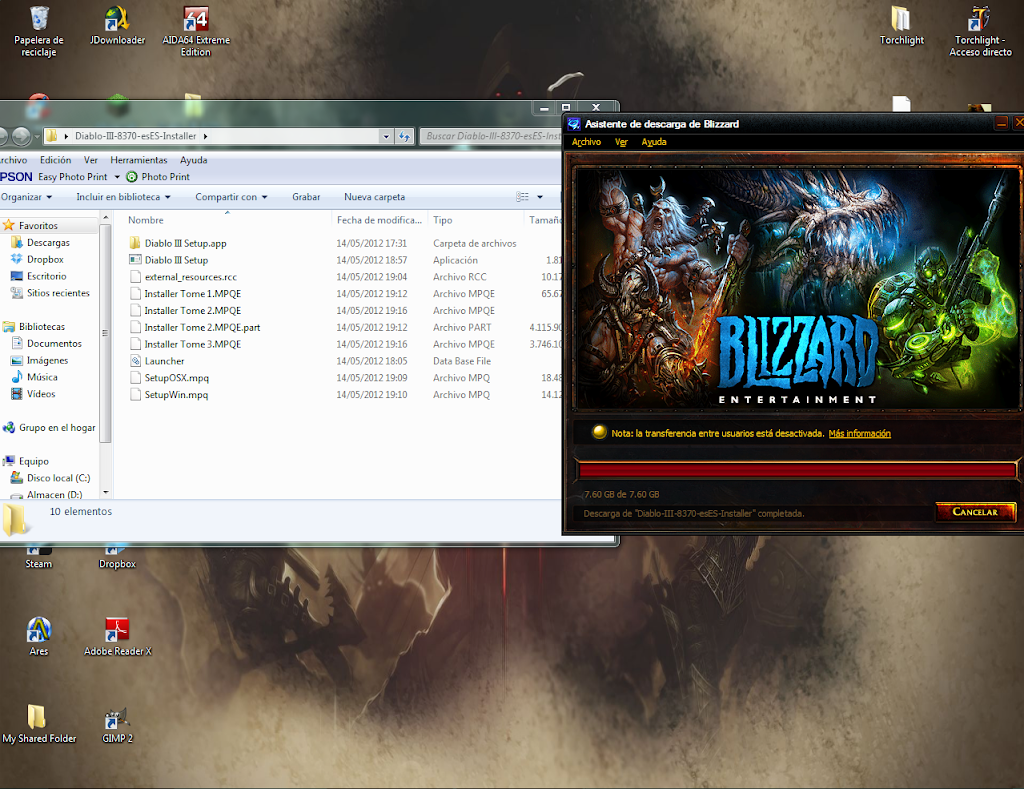Open the Ayuda menu in Explorer
The width and height of the screenshot is (1024, 789).
point(193,160)
